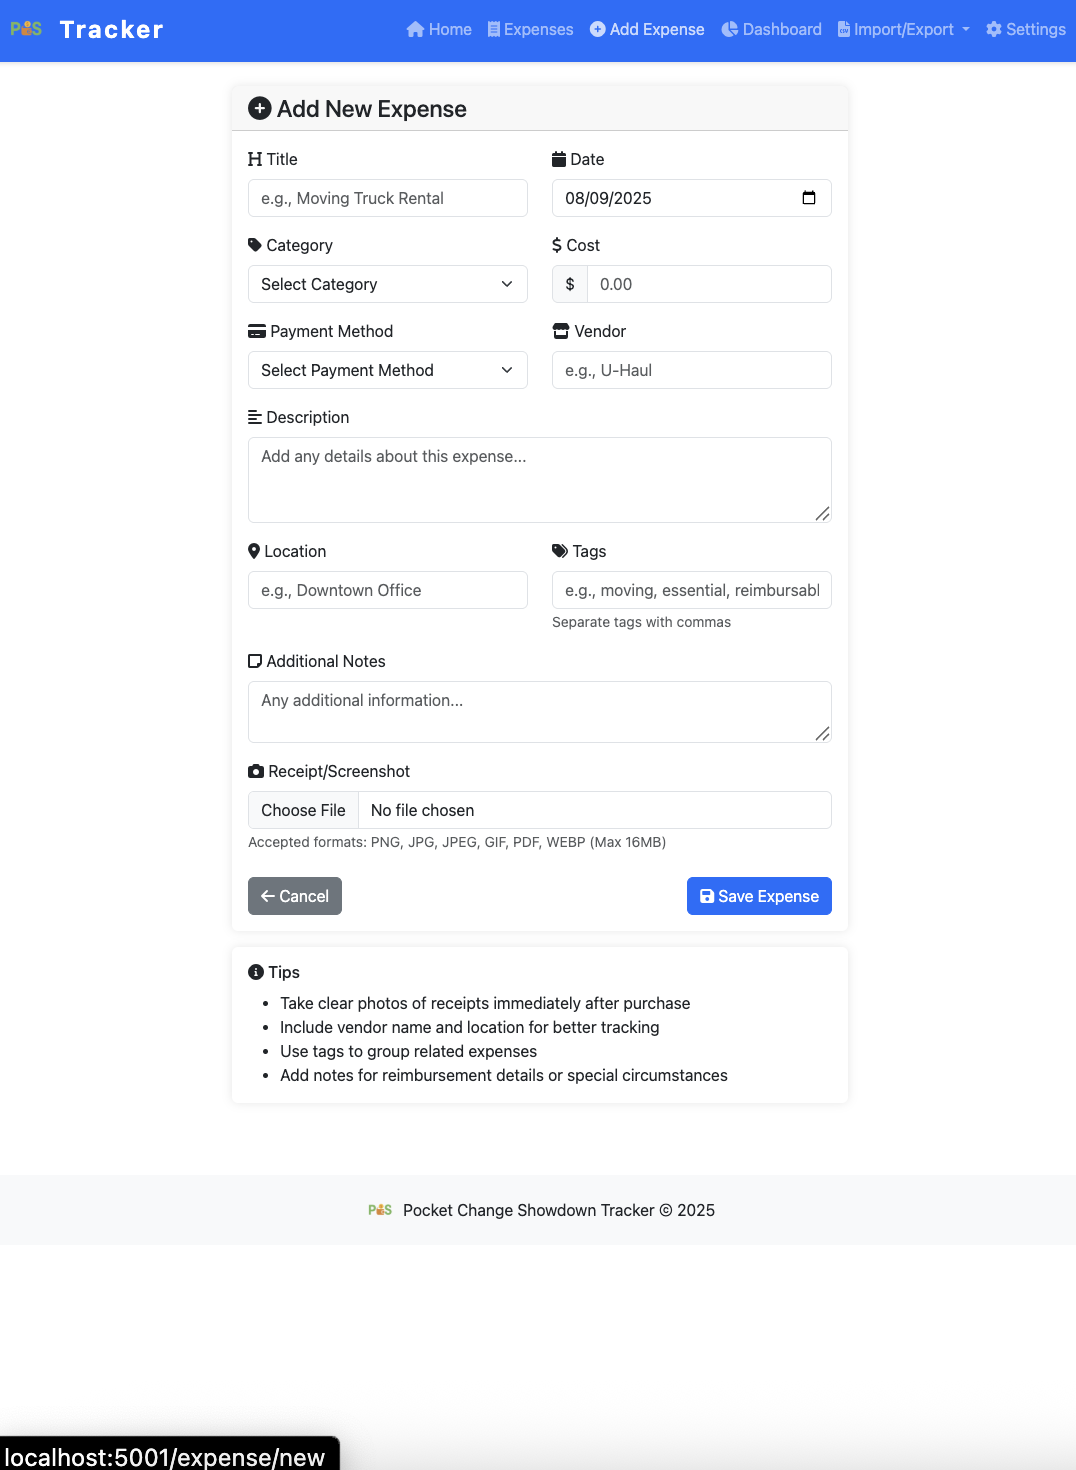
Task: Click into the Cost amount field
Action: tap(708, 284)
